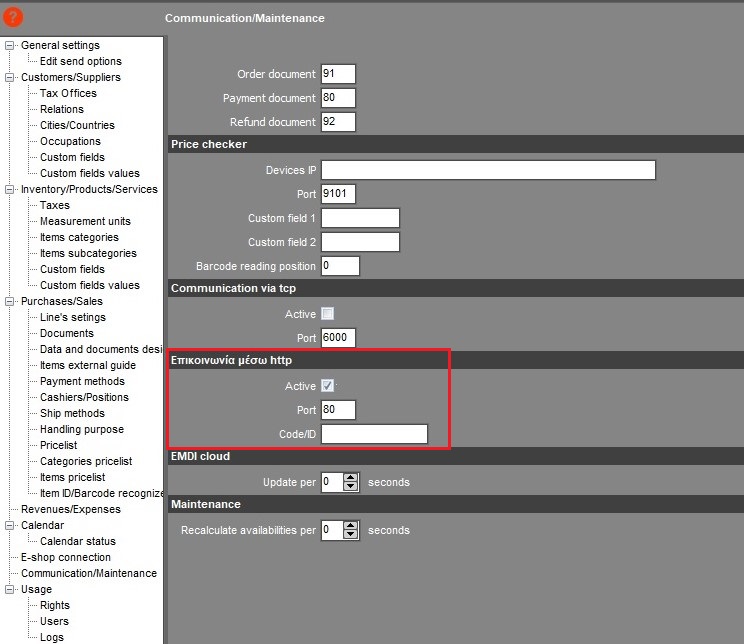Viewport: 744px width, 644px height.
Task: Select Categories pricelist tree item
Action: [x=86, y=461]
